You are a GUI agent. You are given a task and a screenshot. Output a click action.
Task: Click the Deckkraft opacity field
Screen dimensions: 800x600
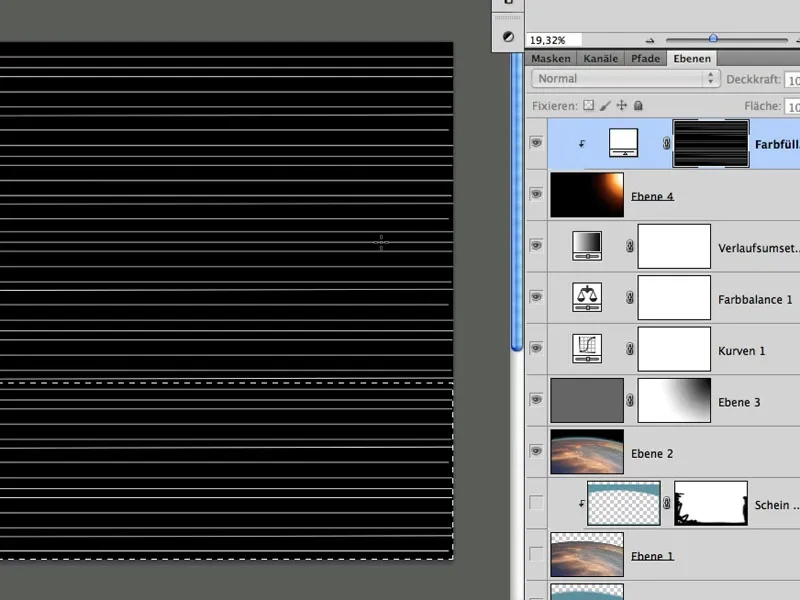792,80
